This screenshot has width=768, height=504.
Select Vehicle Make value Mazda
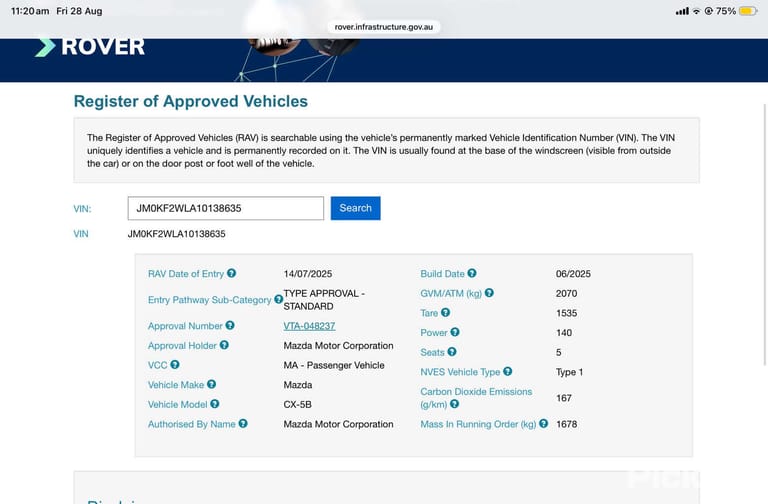click(297, 384)
